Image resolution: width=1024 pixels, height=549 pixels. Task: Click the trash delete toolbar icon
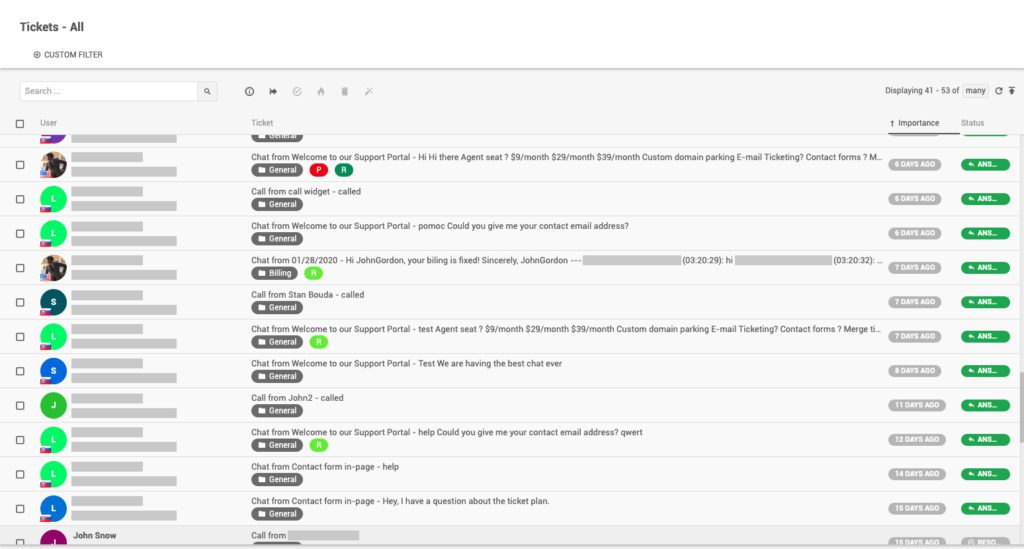point(345,91)
